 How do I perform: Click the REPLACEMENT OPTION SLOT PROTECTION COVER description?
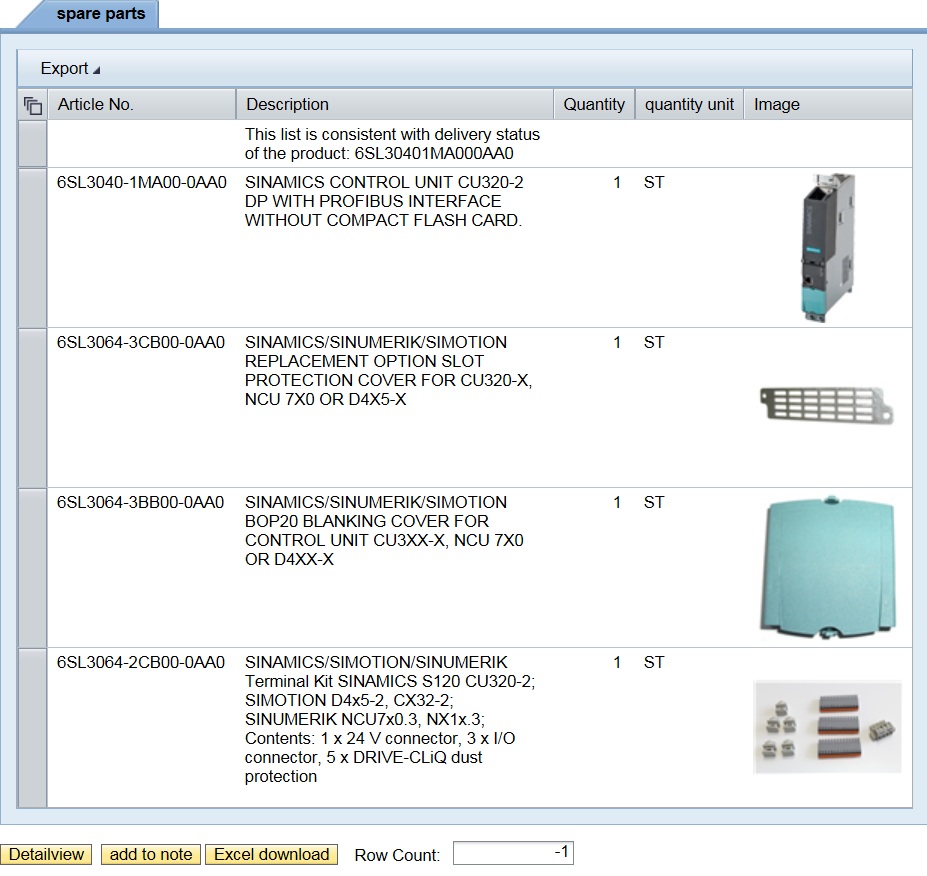[x=388, y=371]
